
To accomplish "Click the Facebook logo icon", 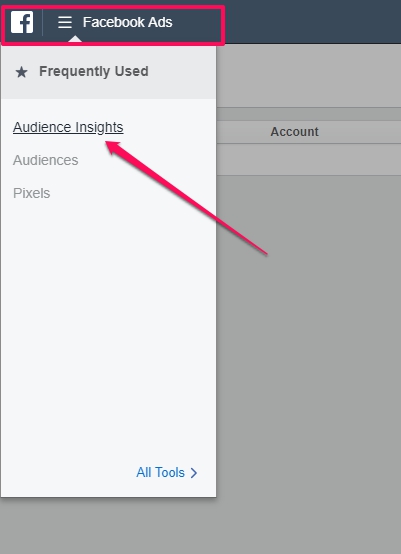I will 22,22.
